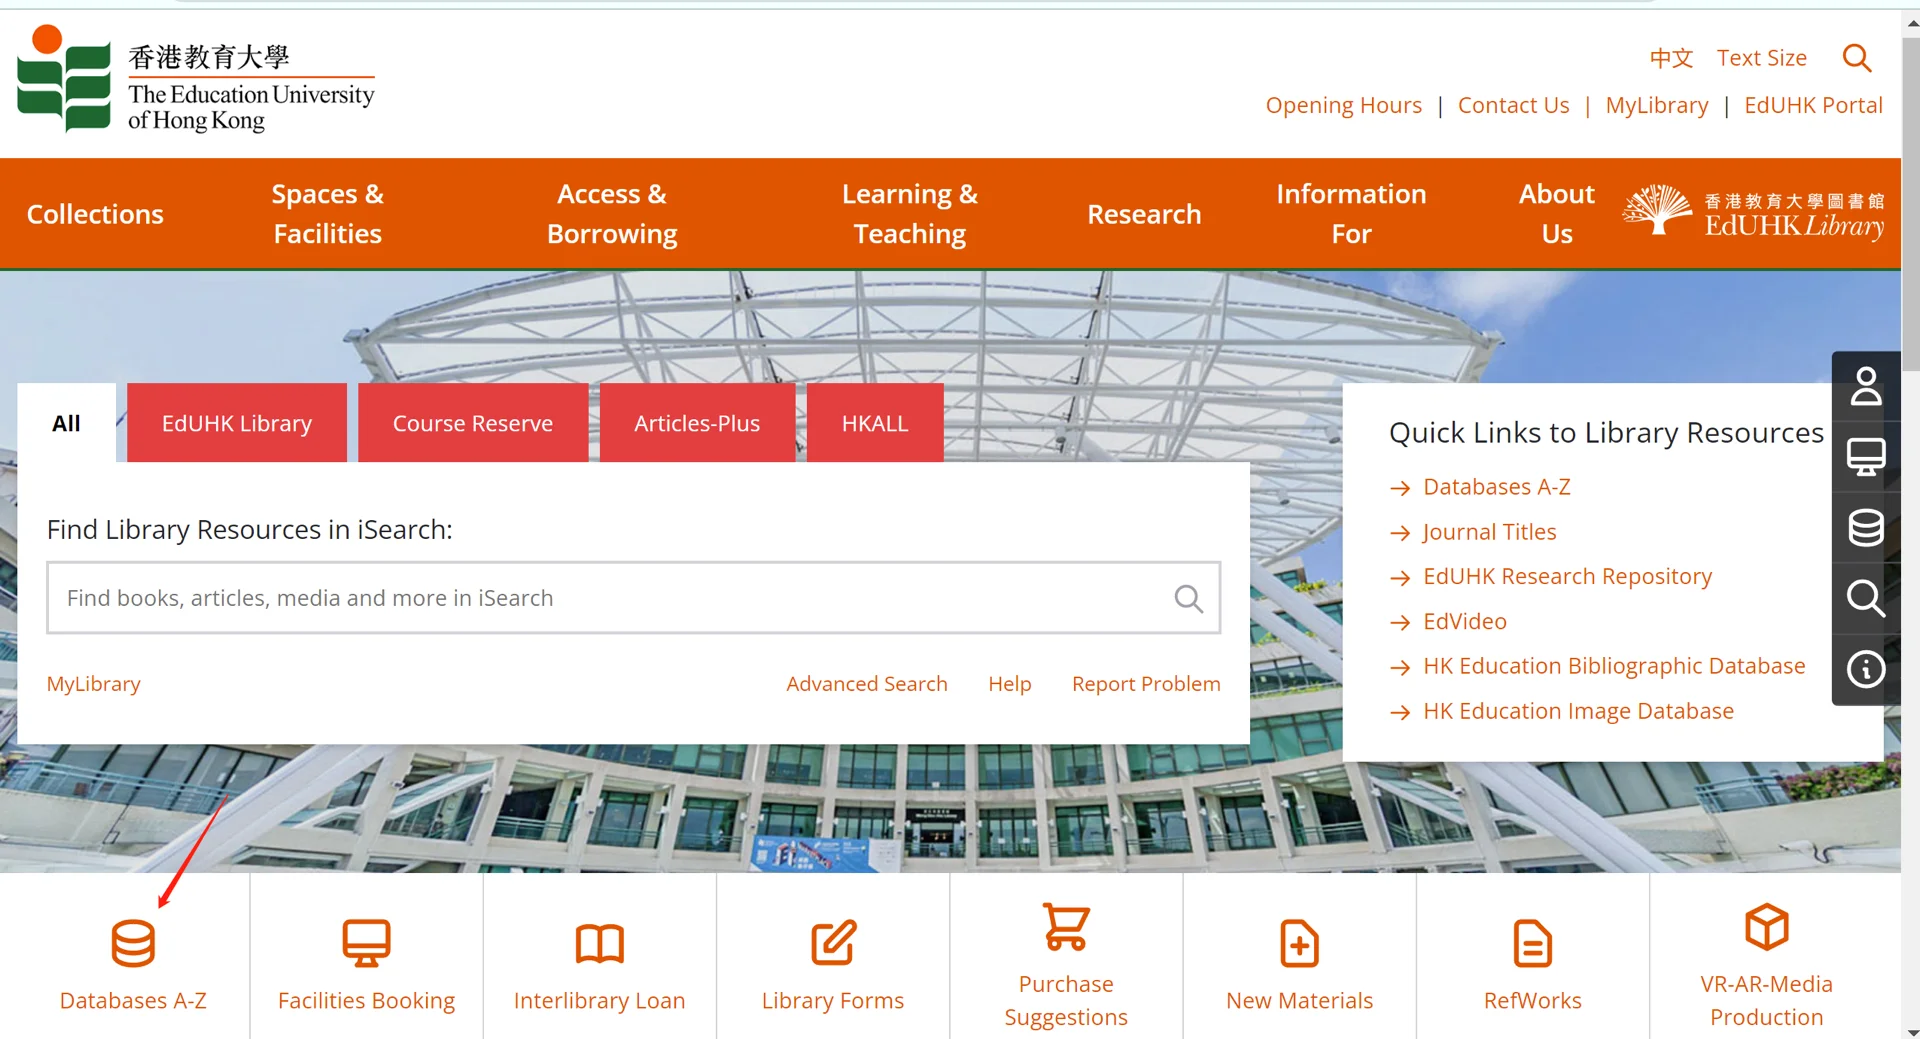Image resolution: width=1920 pixels, height=1039 pixels.
Task: Open Journal Titles quick link
Action: (1490, 532)
